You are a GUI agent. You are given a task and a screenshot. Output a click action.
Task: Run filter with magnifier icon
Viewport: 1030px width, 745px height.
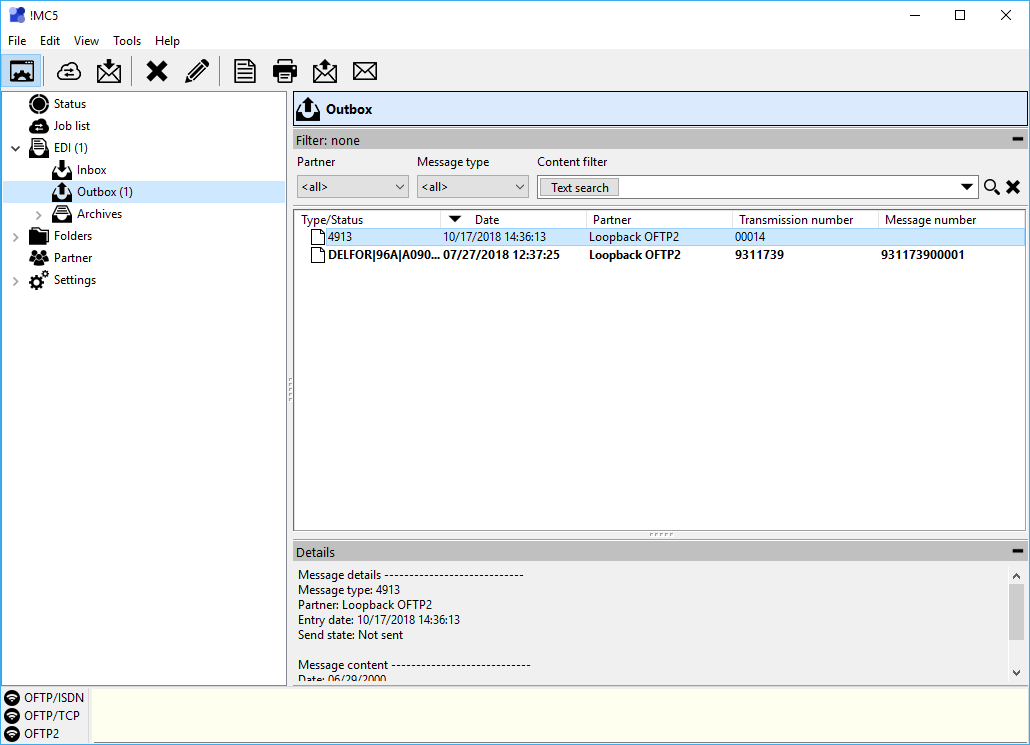click(991, 187)
